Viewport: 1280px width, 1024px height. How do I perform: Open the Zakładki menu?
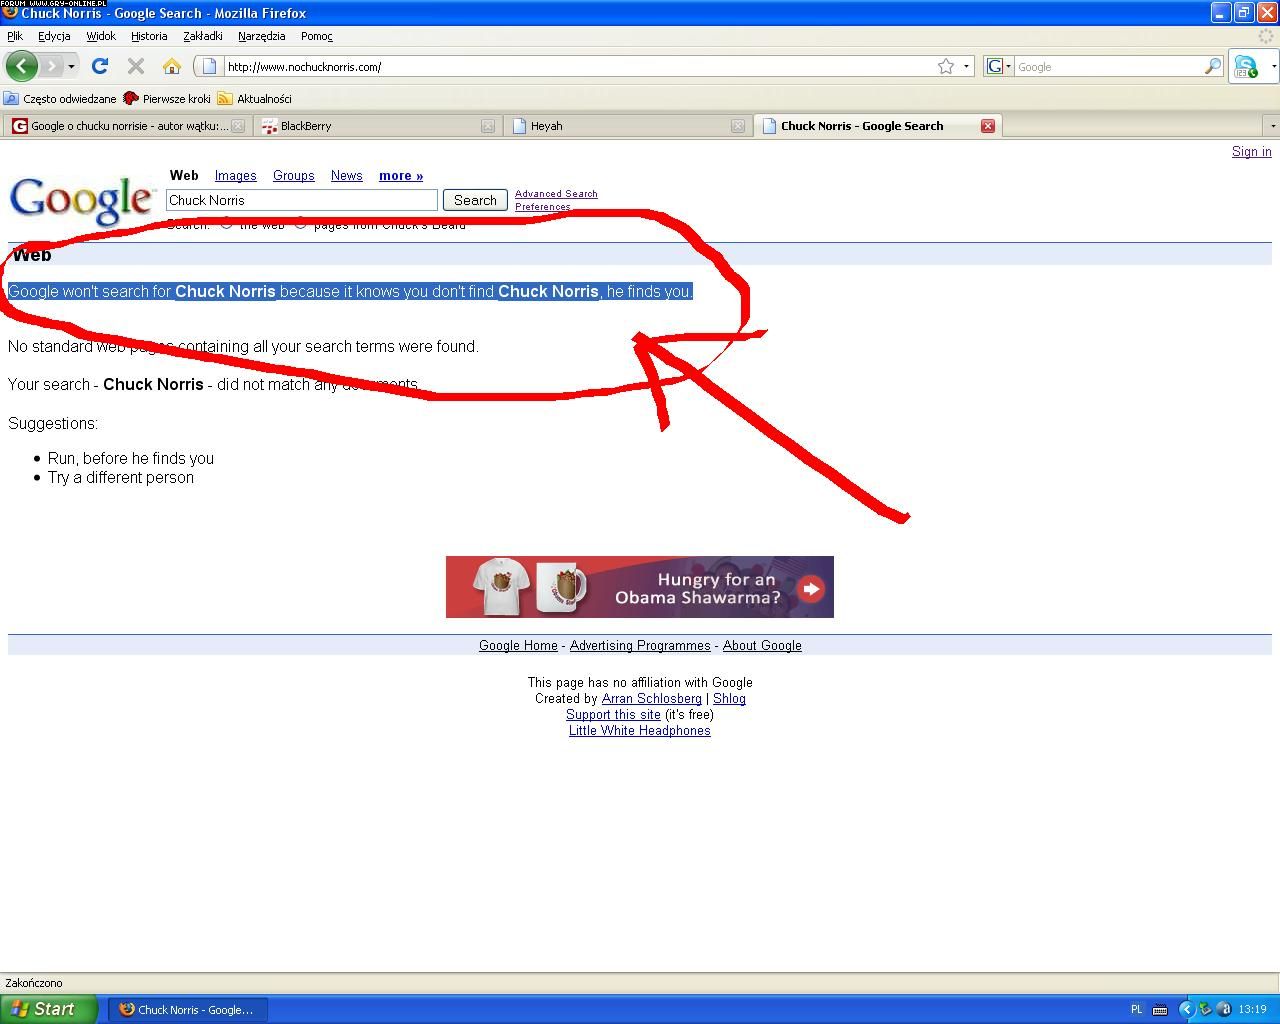pyautogui.click(x=203, y=36)
